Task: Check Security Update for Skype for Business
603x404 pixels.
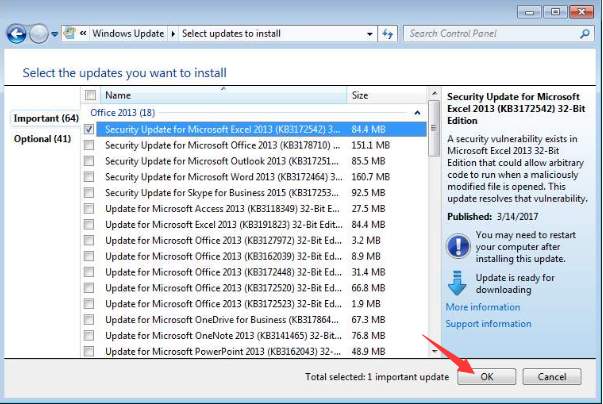Action: click(x=89, y=192)
